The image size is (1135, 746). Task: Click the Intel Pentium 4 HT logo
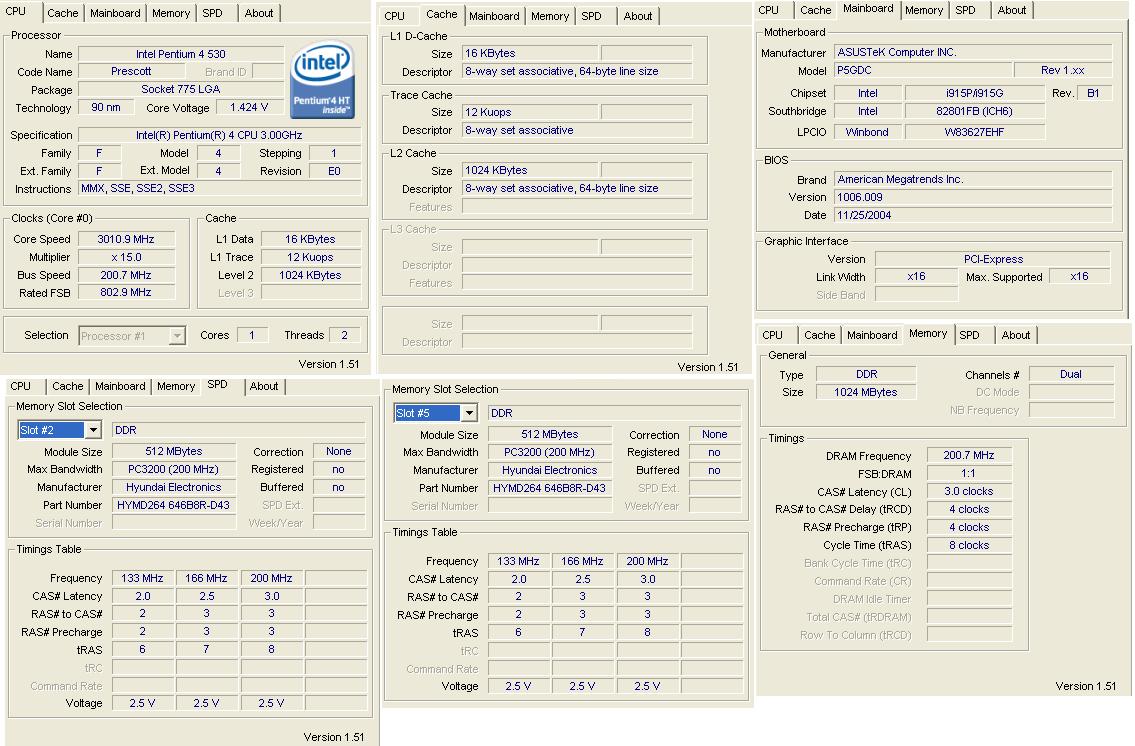click(322, 80)
